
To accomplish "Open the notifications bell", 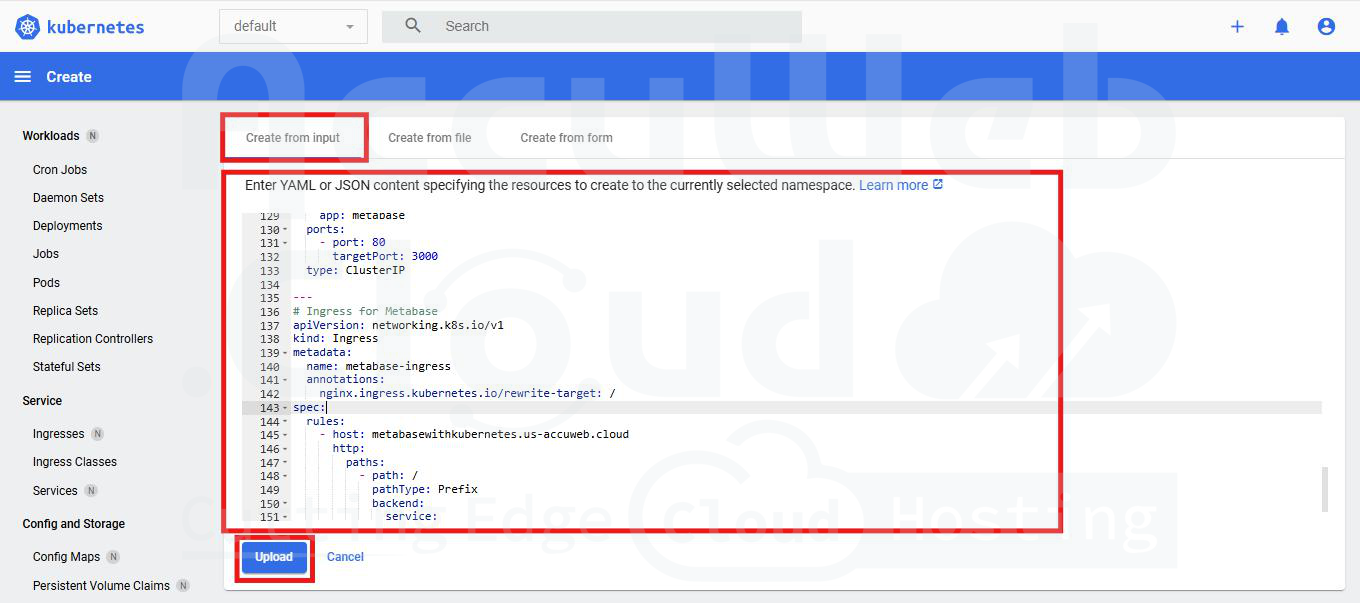I will (x=1282, y=27).
